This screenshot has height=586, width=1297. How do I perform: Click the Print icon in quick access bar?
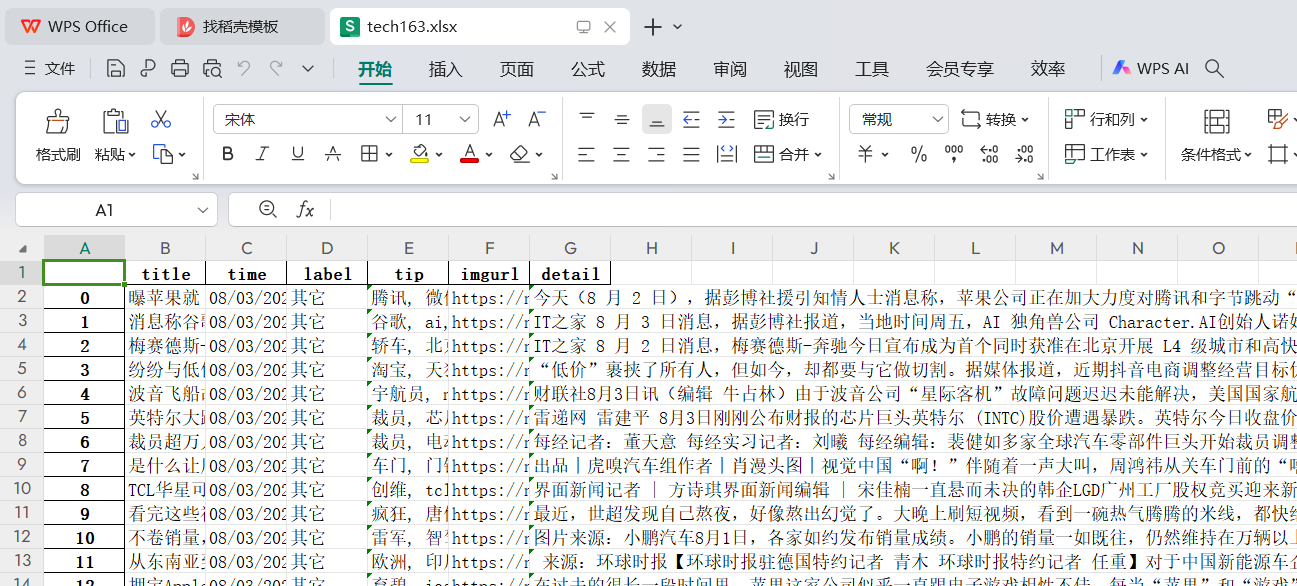pyautogui.click(x=180, y=68)
